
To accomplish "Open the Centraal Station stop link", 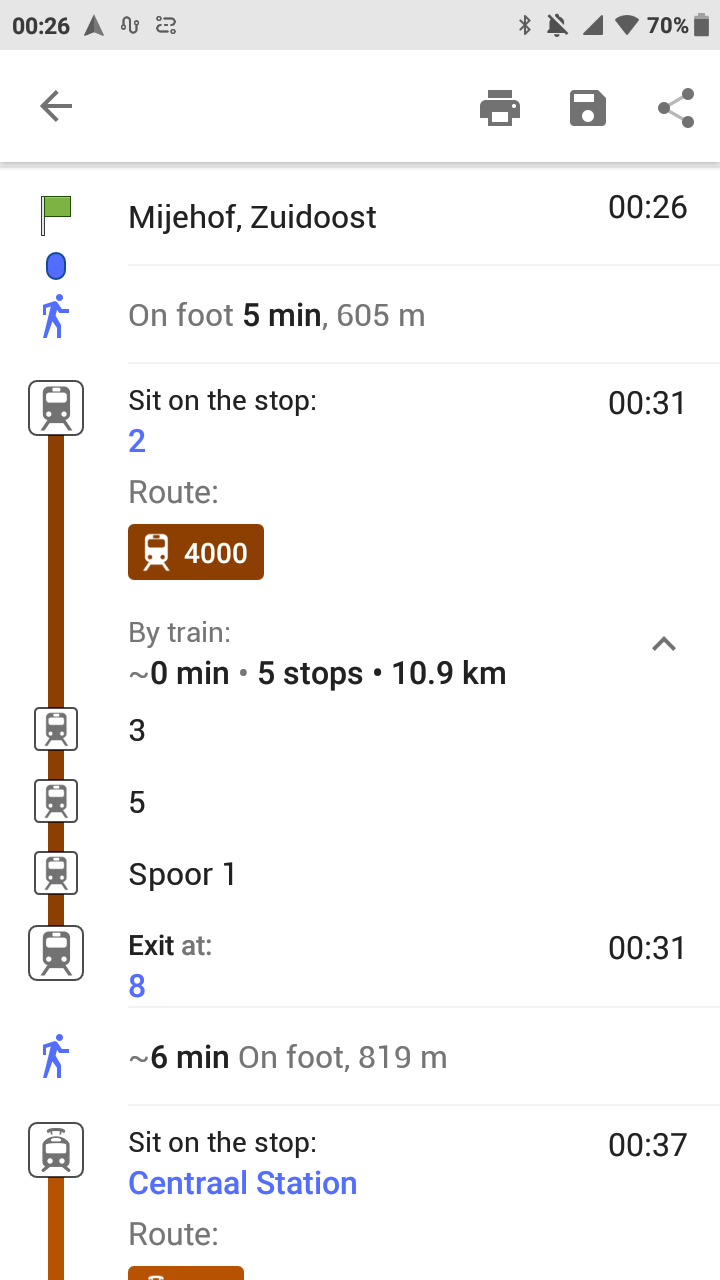I will pyautogui.click(x=243, y=1184).
